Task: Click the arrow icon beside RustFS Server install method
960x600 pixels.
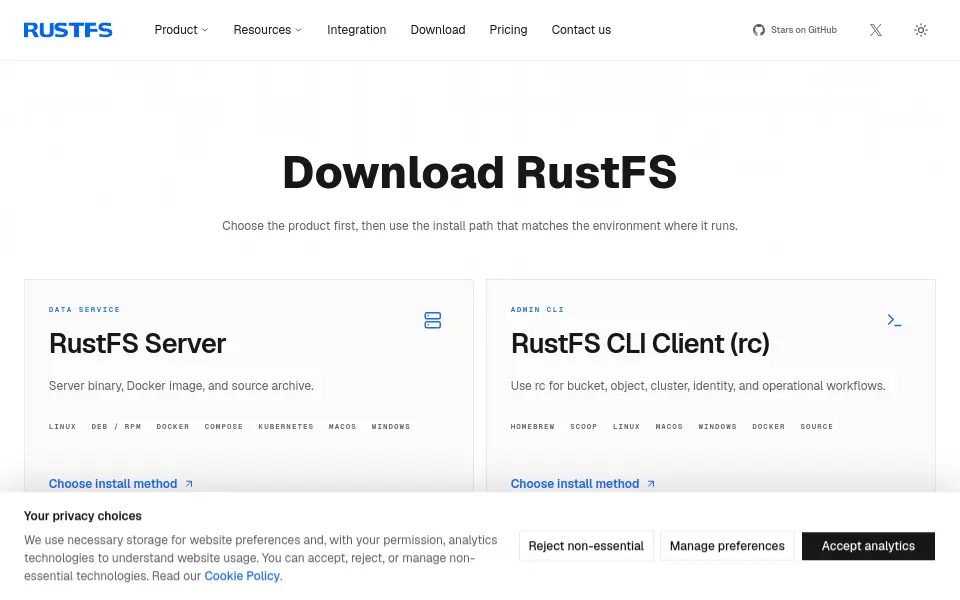Action: click(189, 484)
